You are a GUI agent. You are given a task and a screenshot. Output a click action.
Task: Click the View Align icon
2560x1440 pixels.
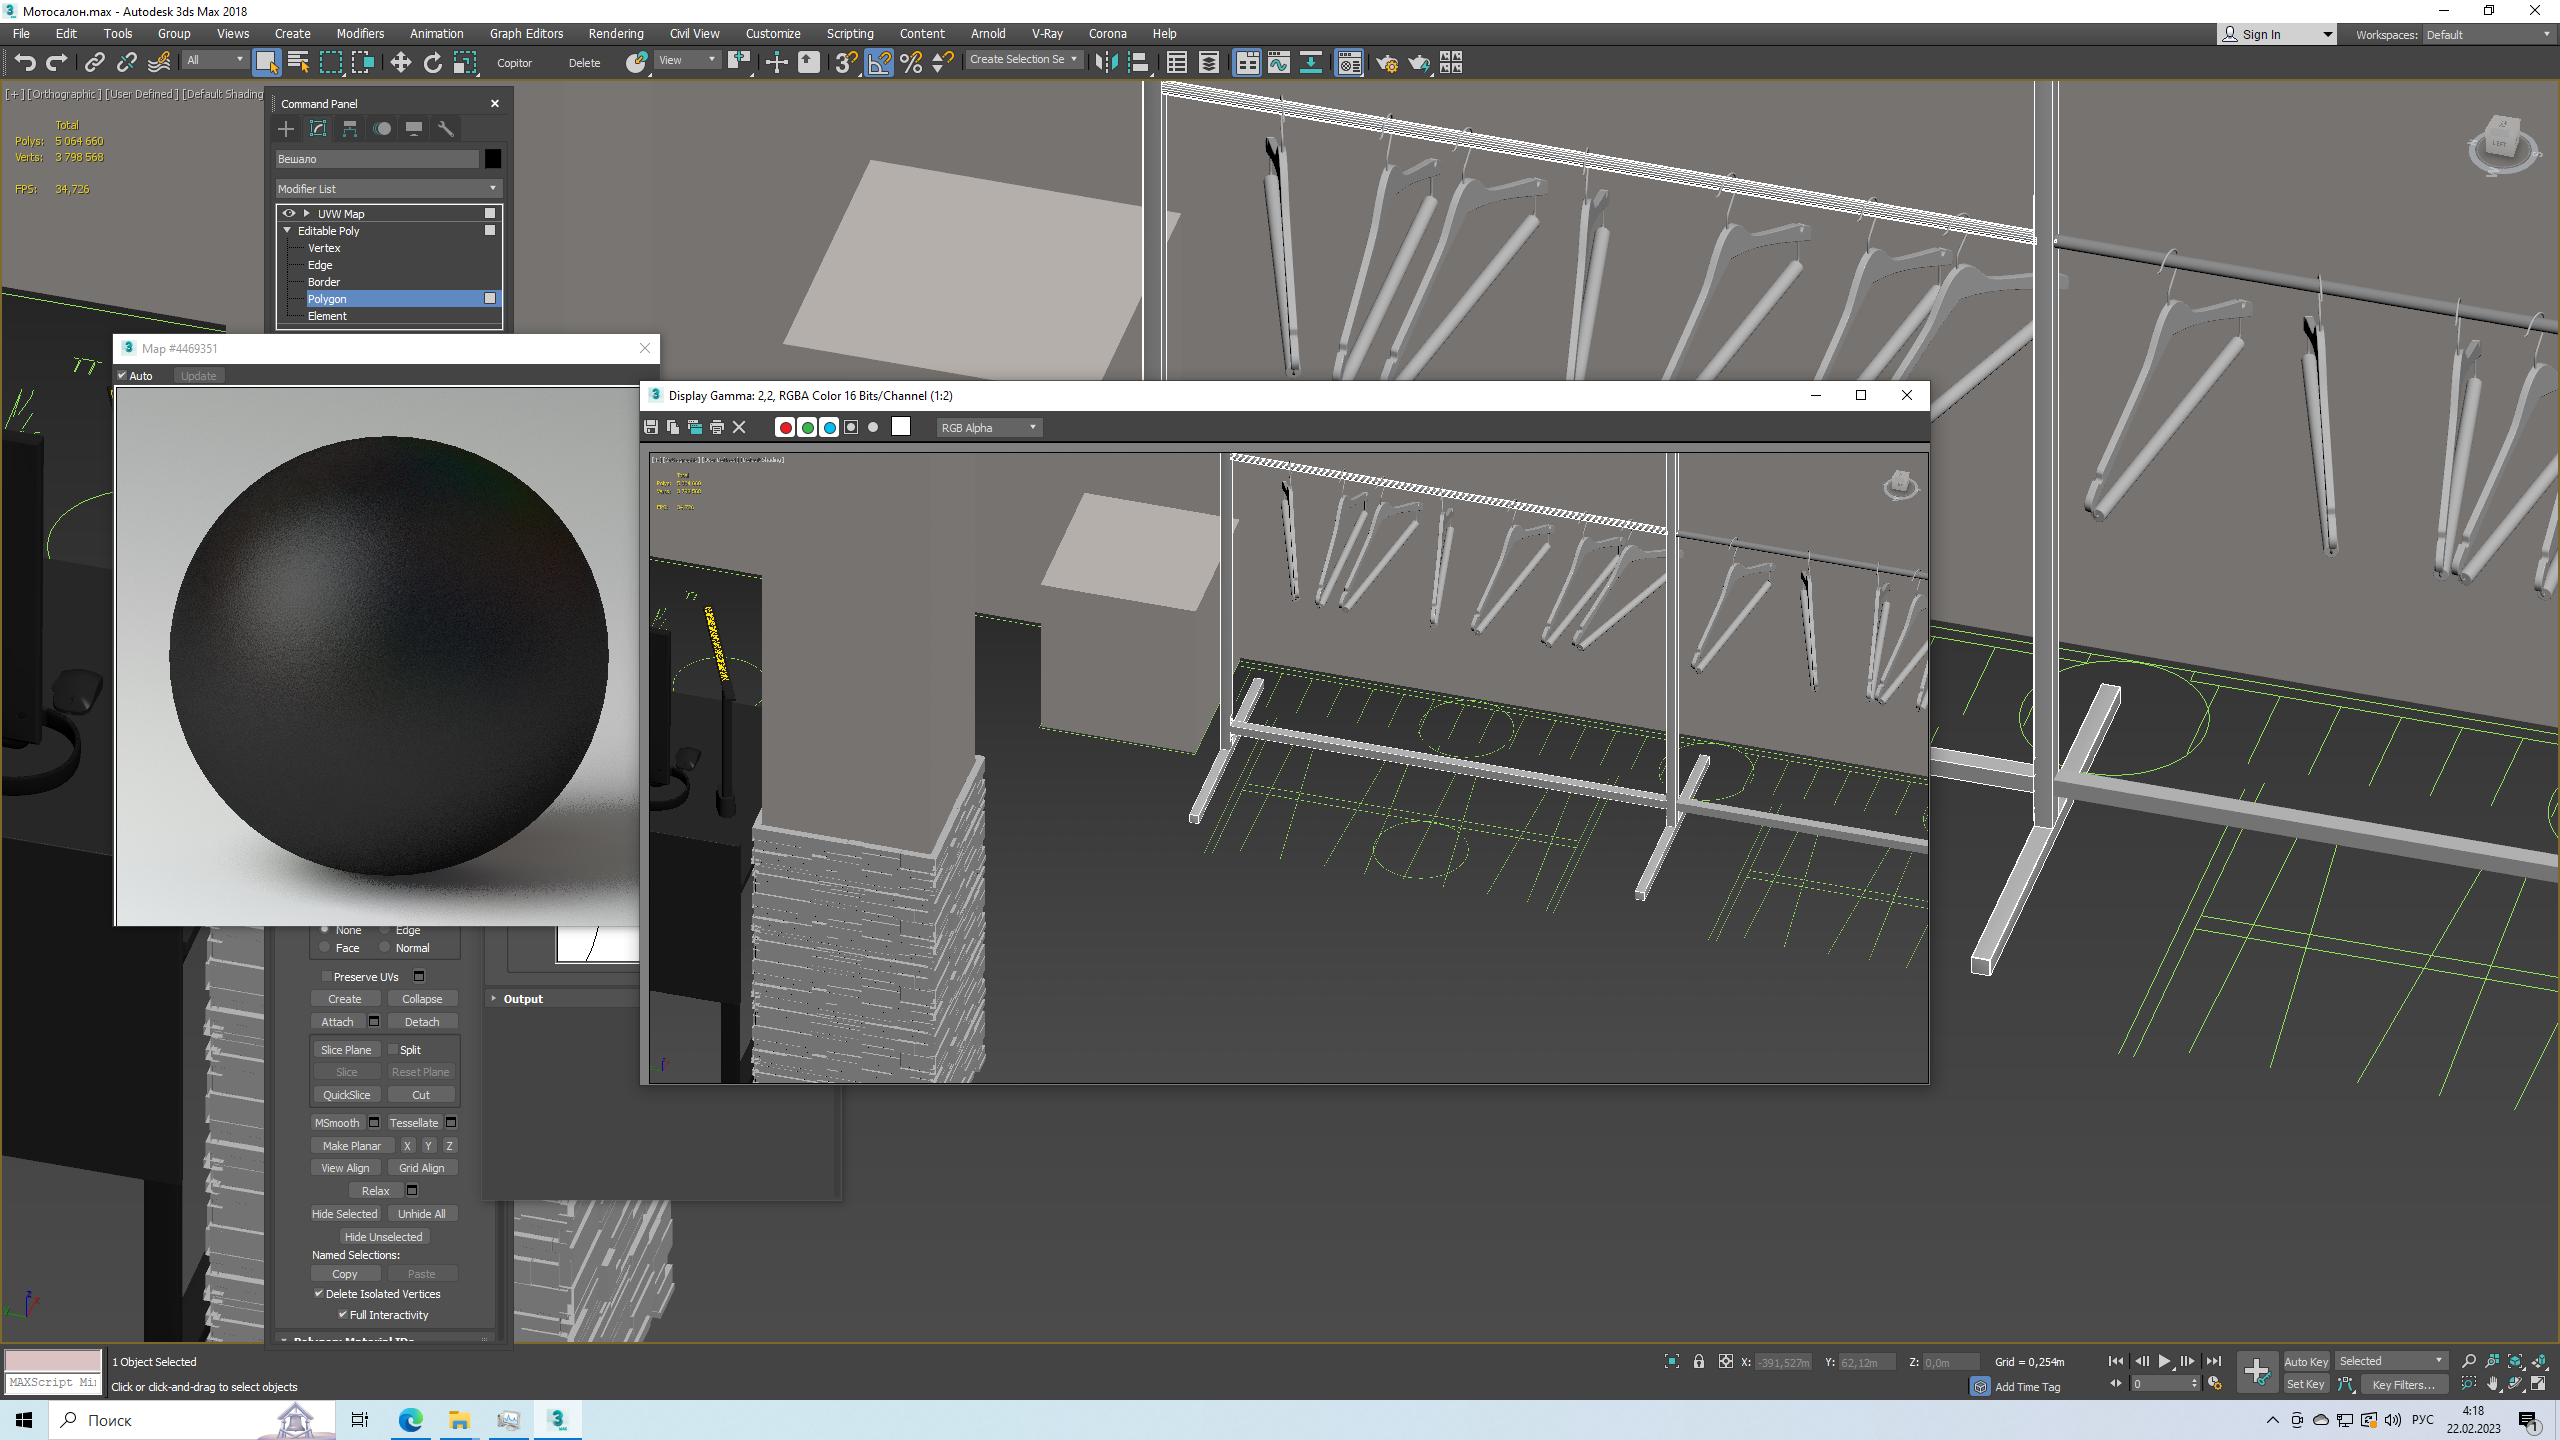pos(346,1167)
